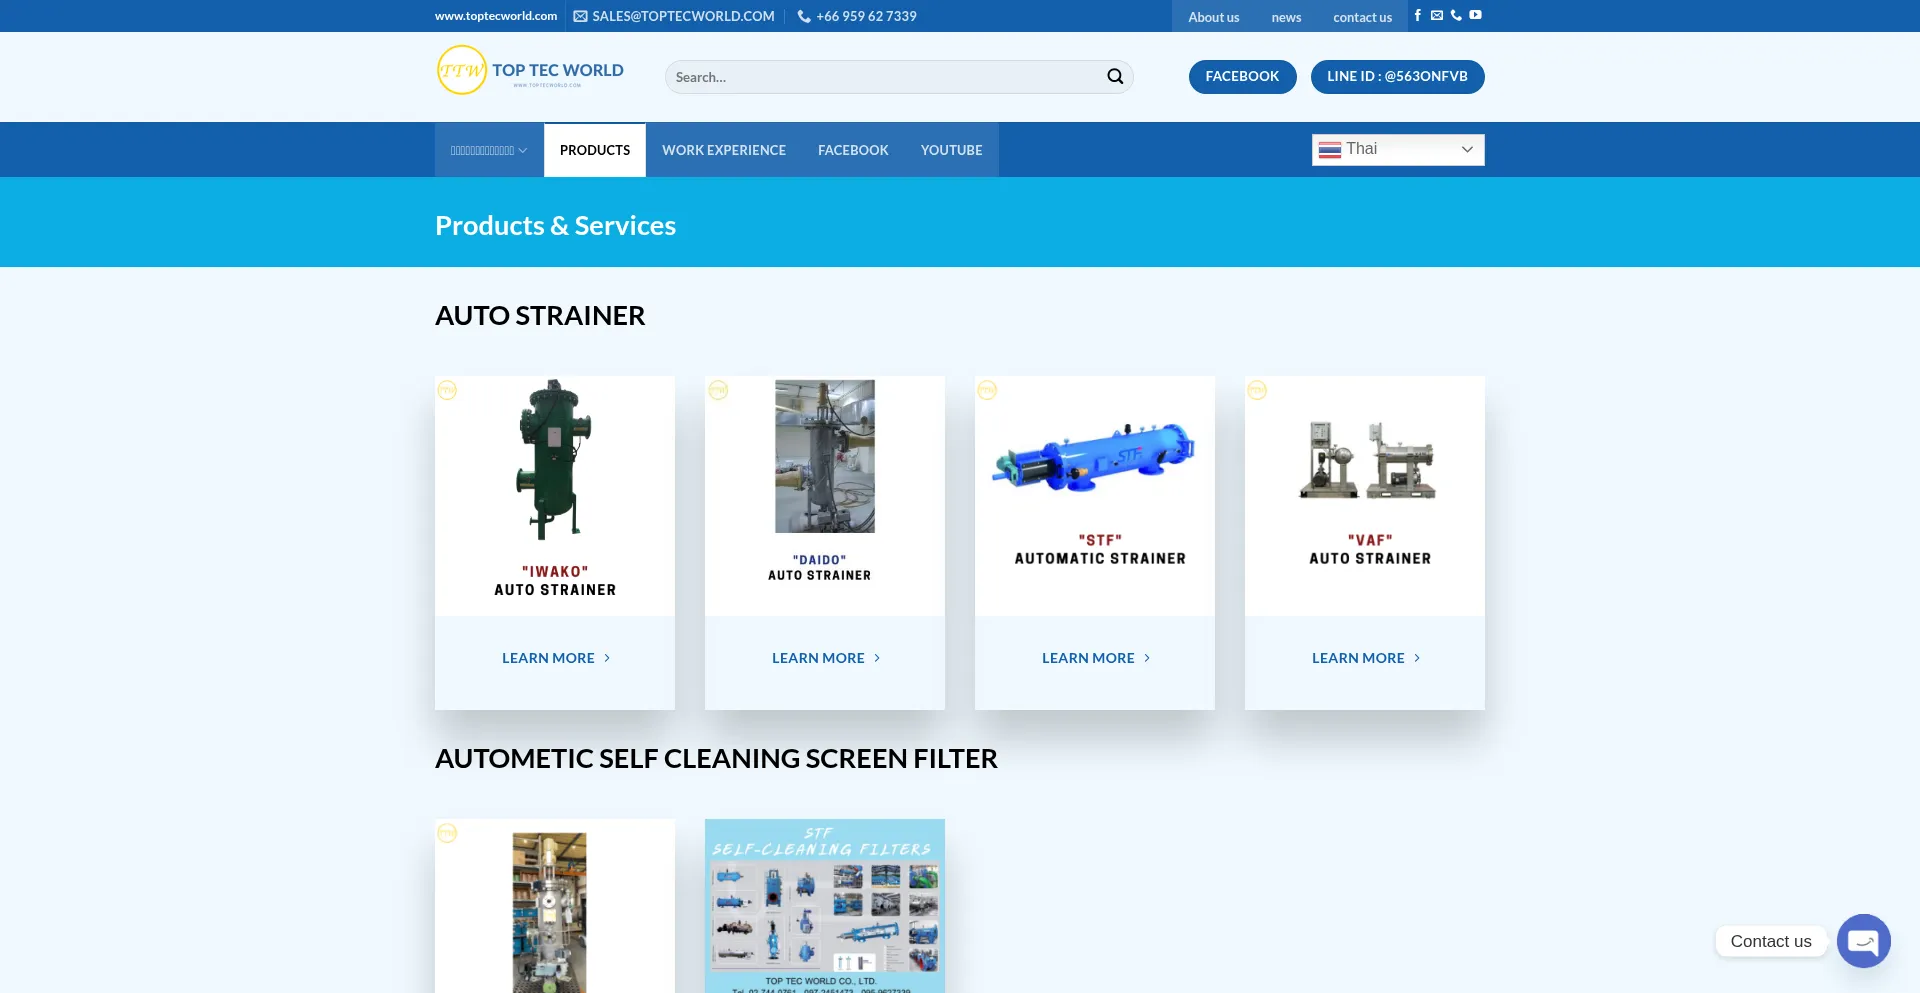Screen dimensions: 1920x993
Task: Click the TOP TEC WORLD logo
Action: (x=529, y=70)
